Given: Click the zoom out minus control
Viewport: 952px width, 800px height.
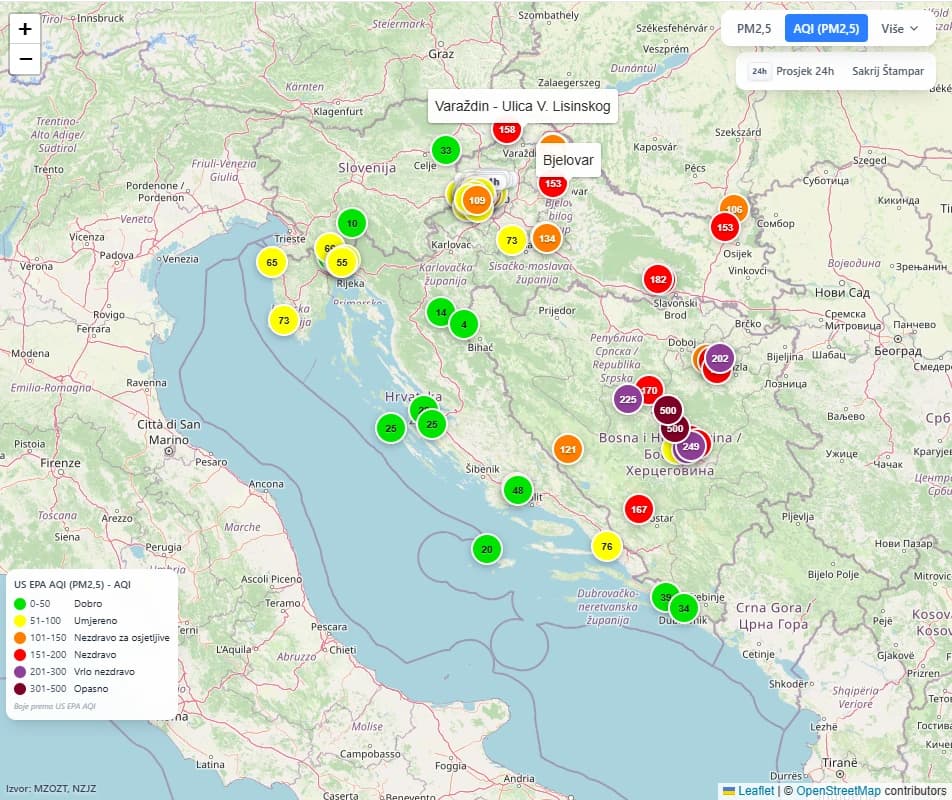Looking at the screenshot, I should (x=24, y=60).
